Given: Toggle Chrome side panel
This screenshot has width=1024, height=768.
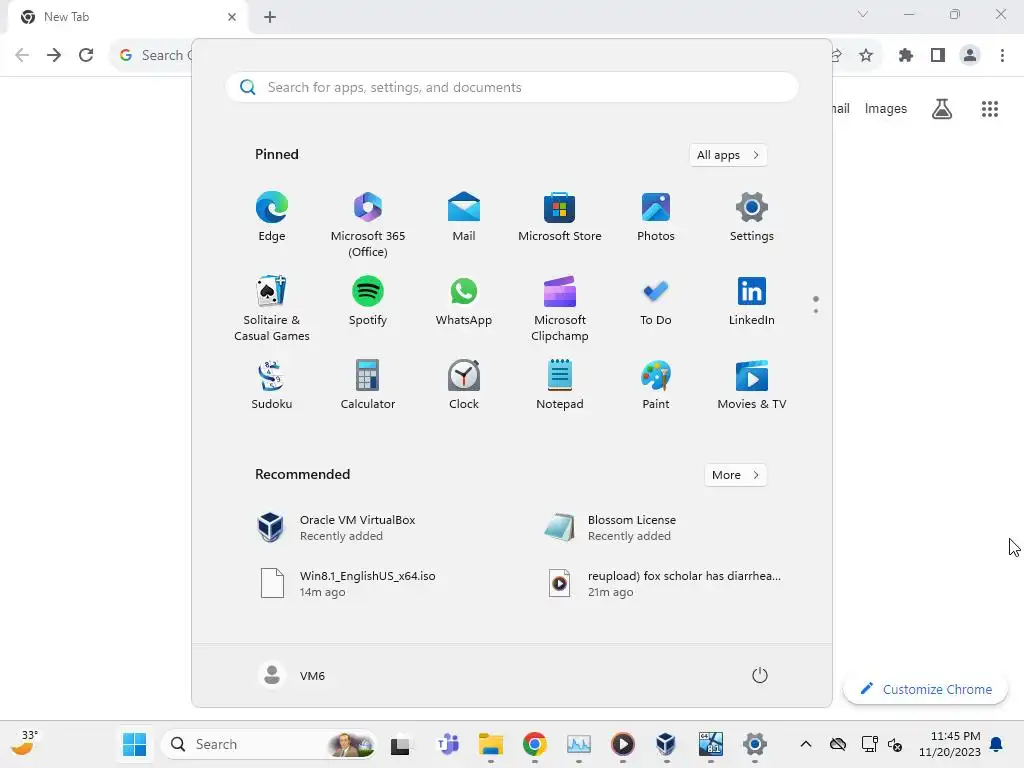Looking at the screenshot, I should click(938, 56).
